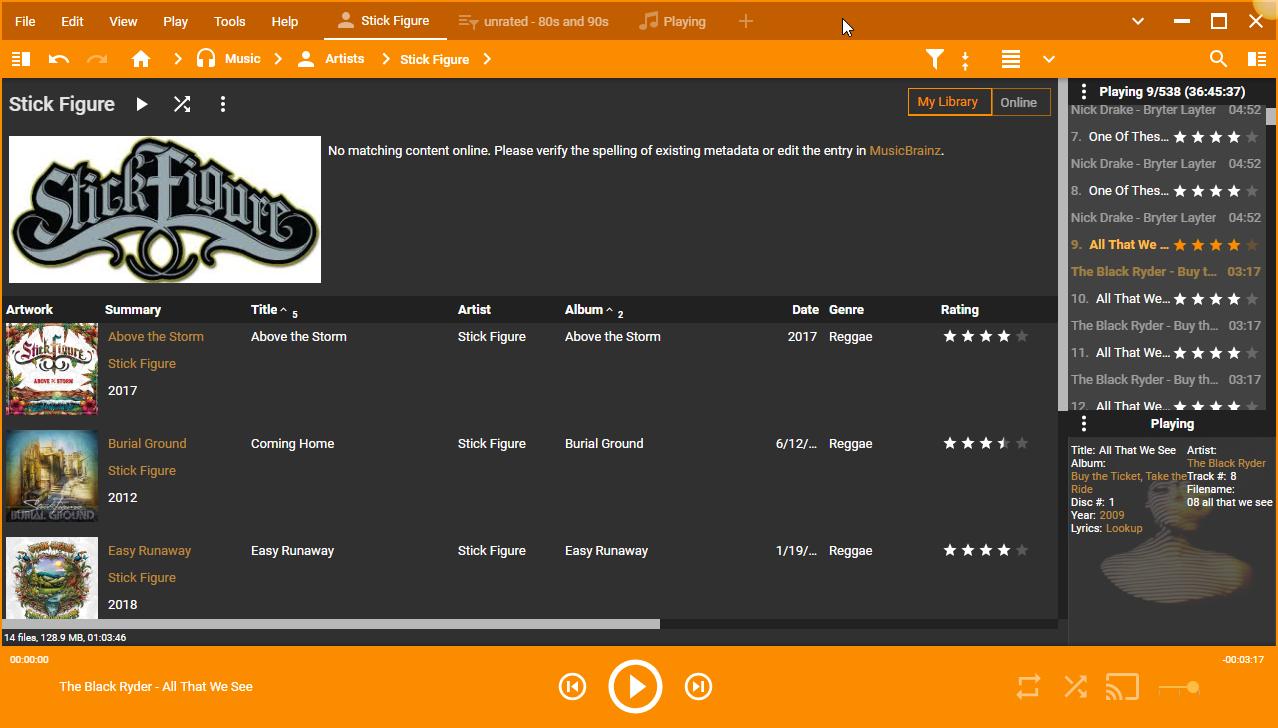
Task: Expand the chevron after the Music breadcrumb
Action: point(279,59)
